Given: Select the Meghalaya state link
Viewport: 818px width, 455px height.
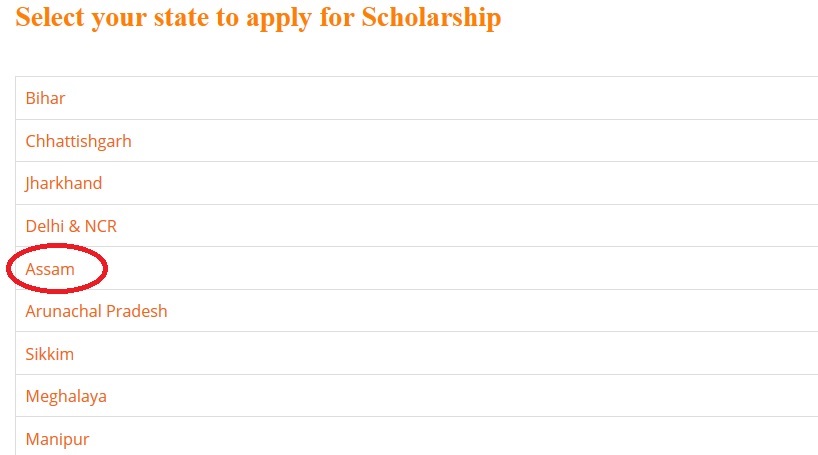Looking at the screenshot, I should click(x=66, y=397).
